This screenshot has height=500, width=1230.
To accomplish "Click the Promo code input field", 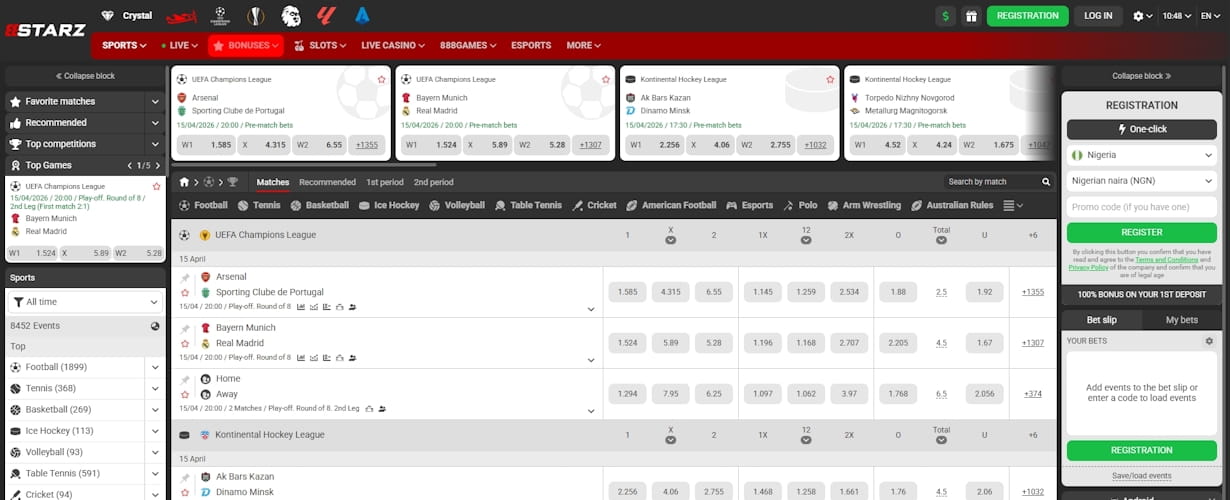I will point(1141,207).
